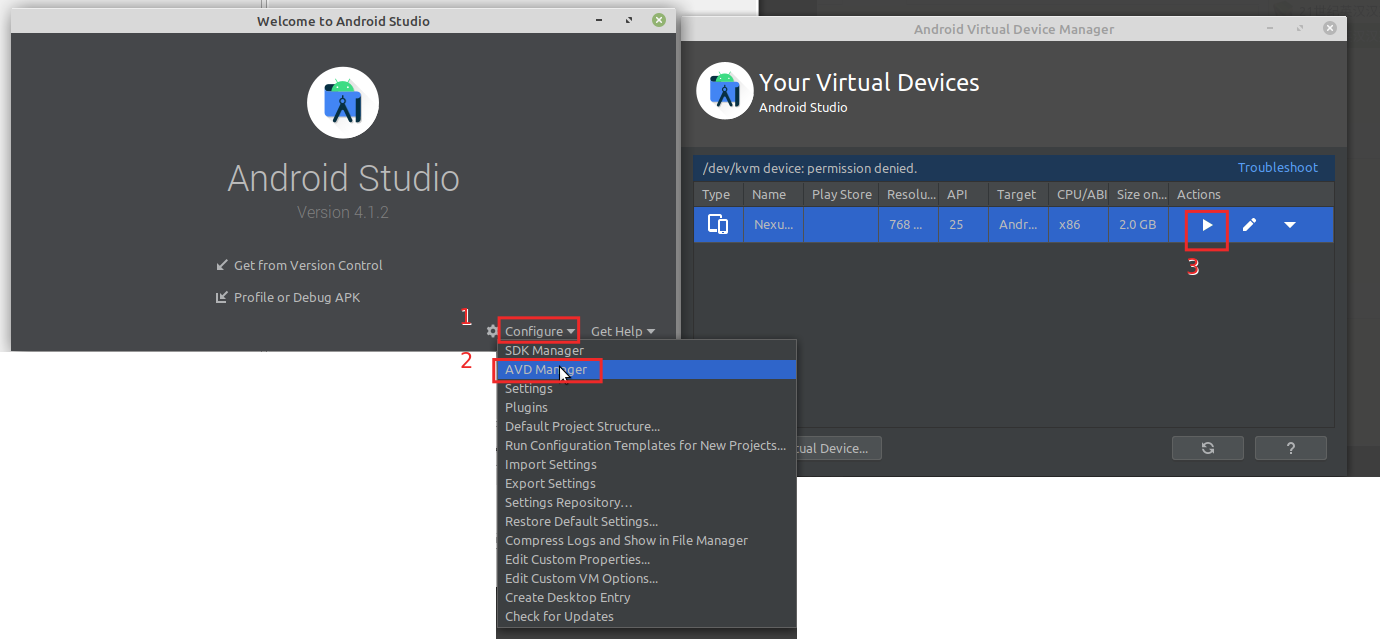The width and height of the screenshot is (1380, 639).
Task: Sort devices by API column header
Action: pyautogui.click(x=964, y=195)
